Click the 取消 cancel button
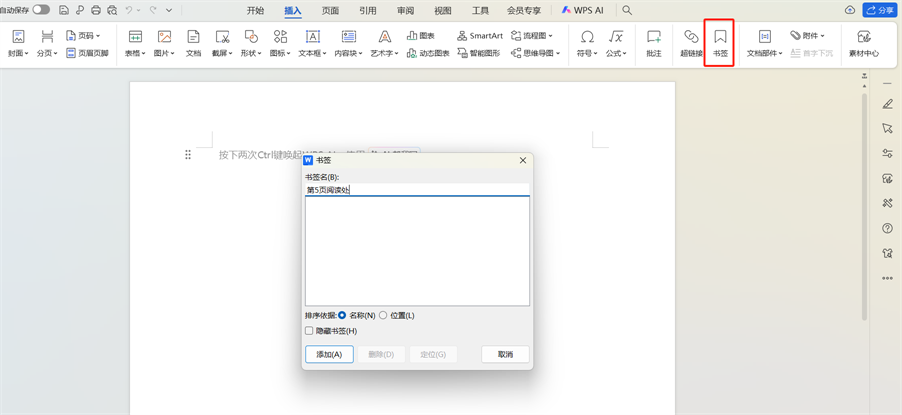902x415 pixels. pos(505,354)
